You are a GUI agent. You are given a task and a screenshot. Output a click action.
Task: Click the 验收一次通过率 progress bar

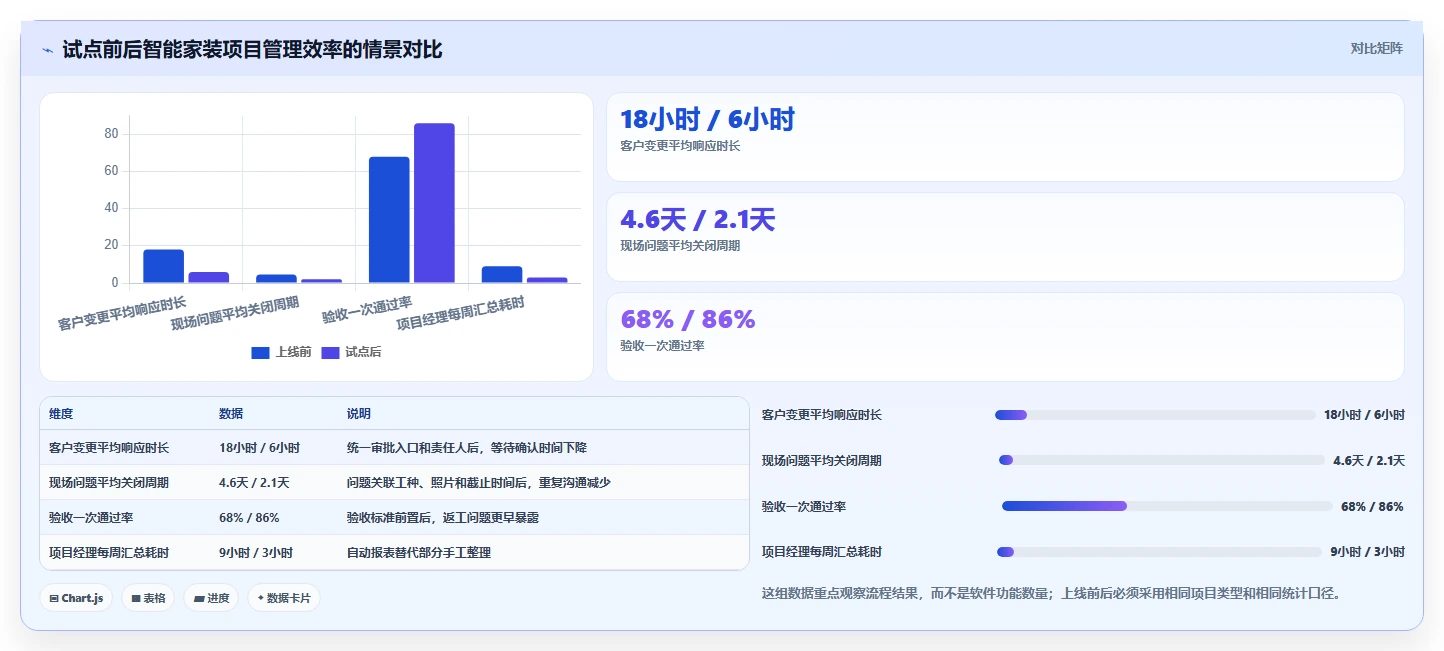pyautogui.click(x=1167, y=506)
